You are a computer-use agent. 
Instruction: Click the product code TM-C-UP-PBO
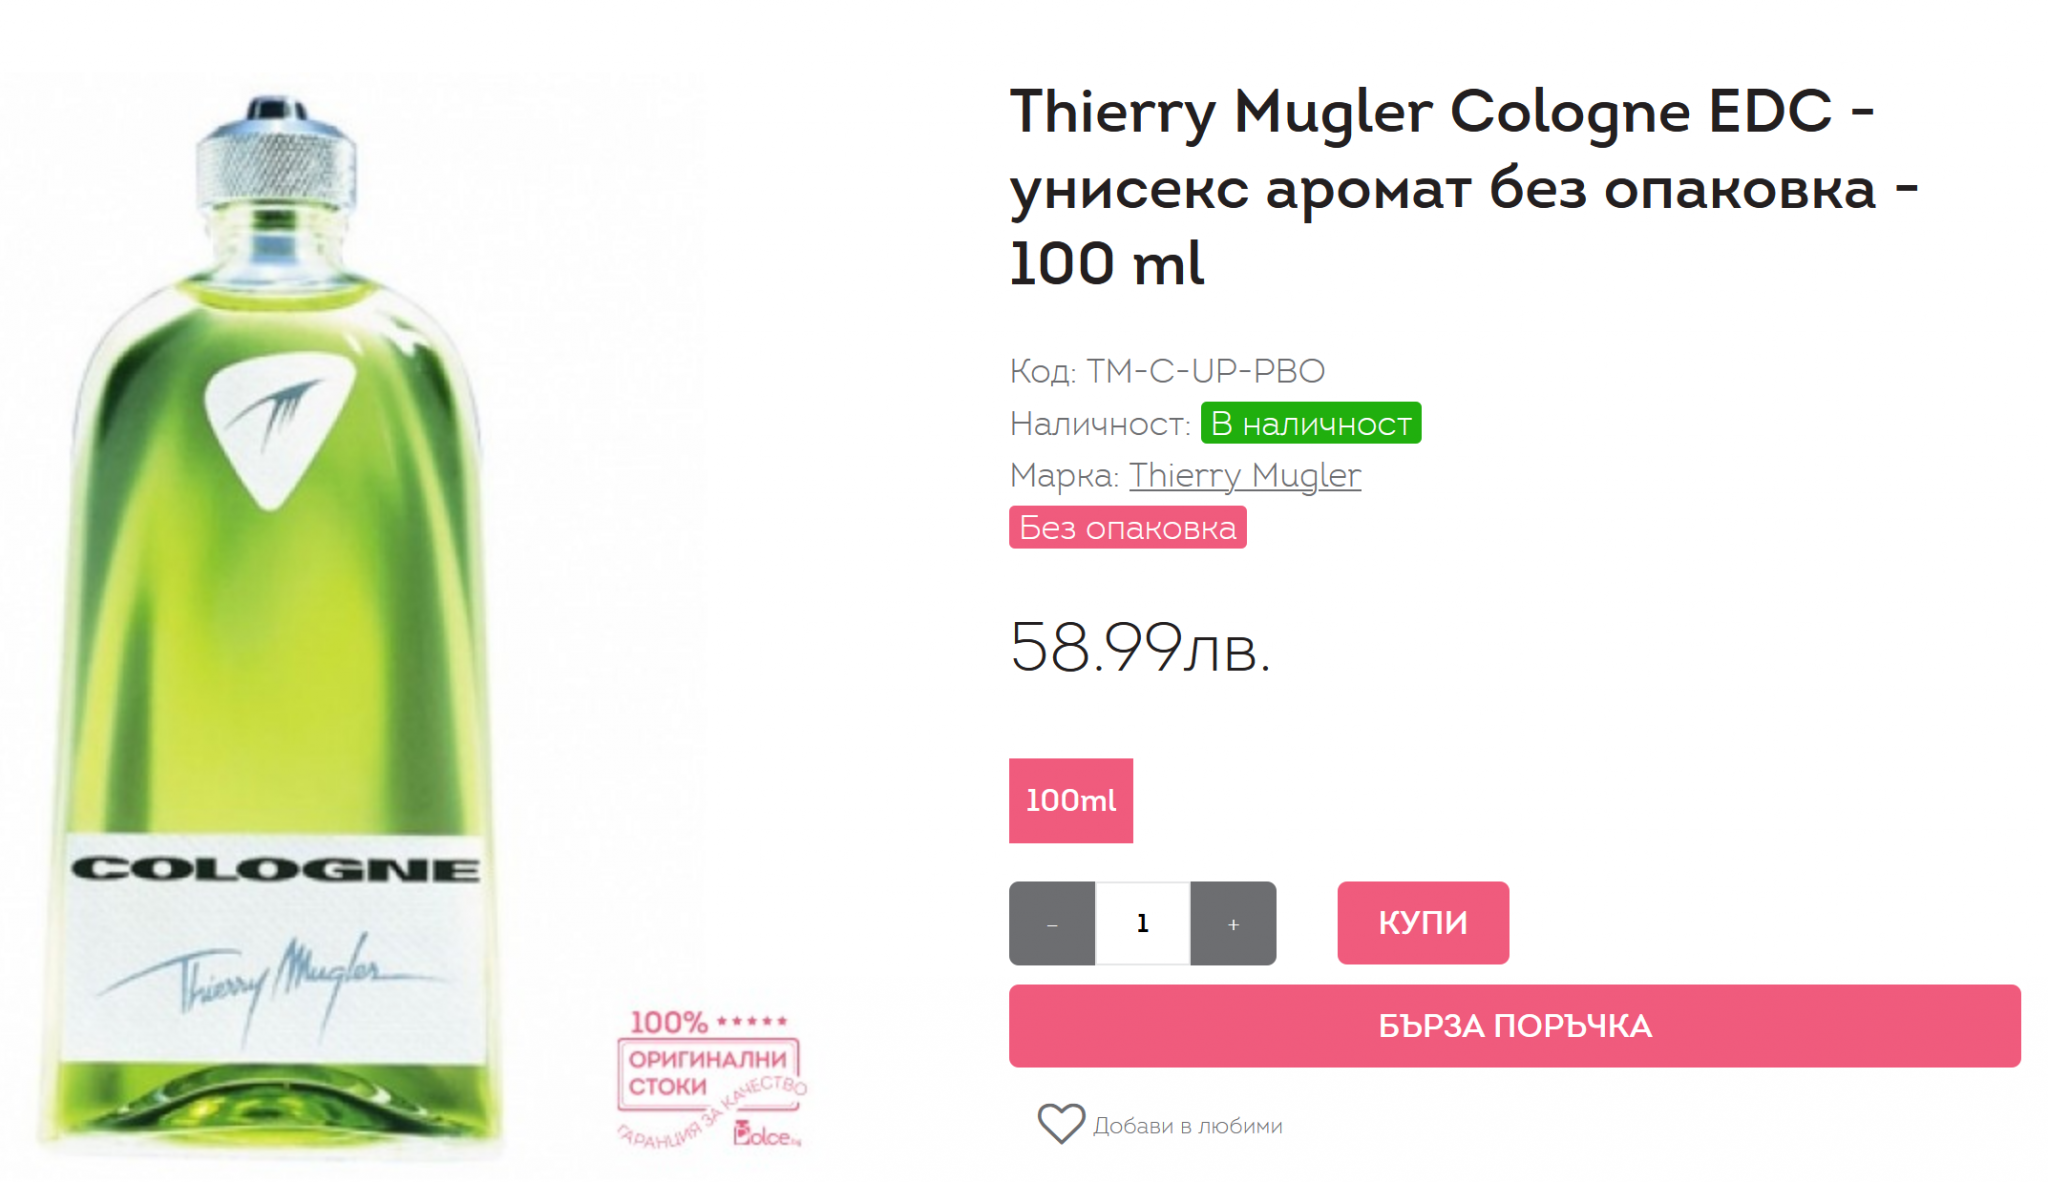1205,371
